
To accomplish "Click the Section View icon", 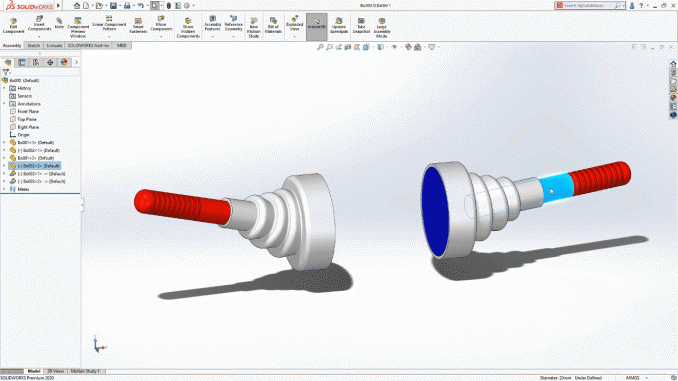I will (348, 47).
